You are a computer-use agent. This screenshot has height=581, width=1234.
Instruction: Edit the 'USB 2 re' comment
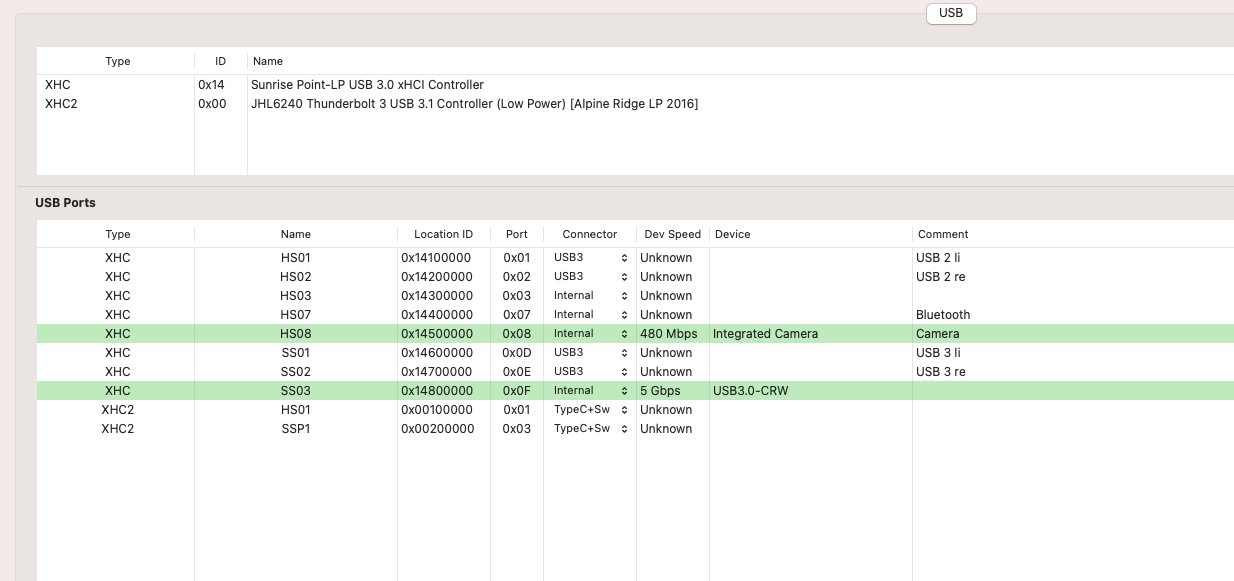point(940,277)
